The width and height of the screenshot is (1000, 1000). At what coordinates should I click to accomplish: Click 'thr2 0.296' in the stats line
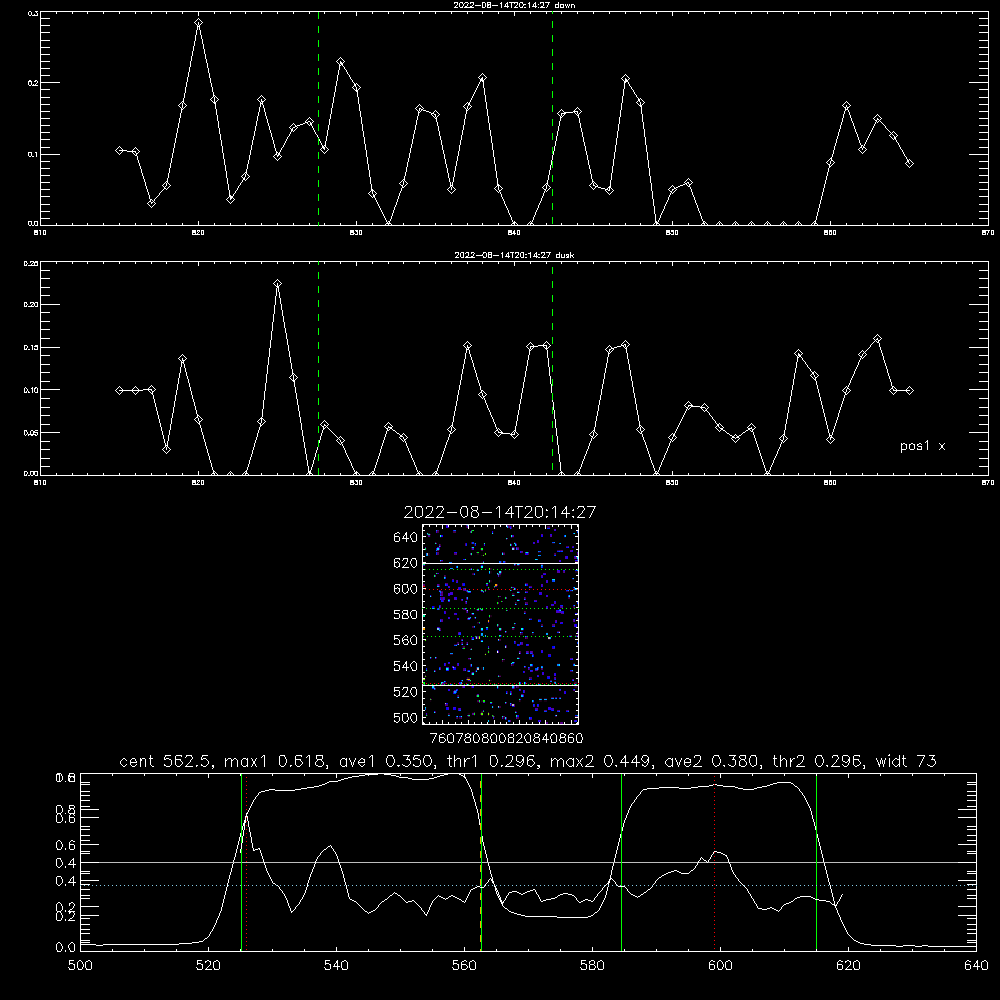pyautogui.click(x=816, y=761)
